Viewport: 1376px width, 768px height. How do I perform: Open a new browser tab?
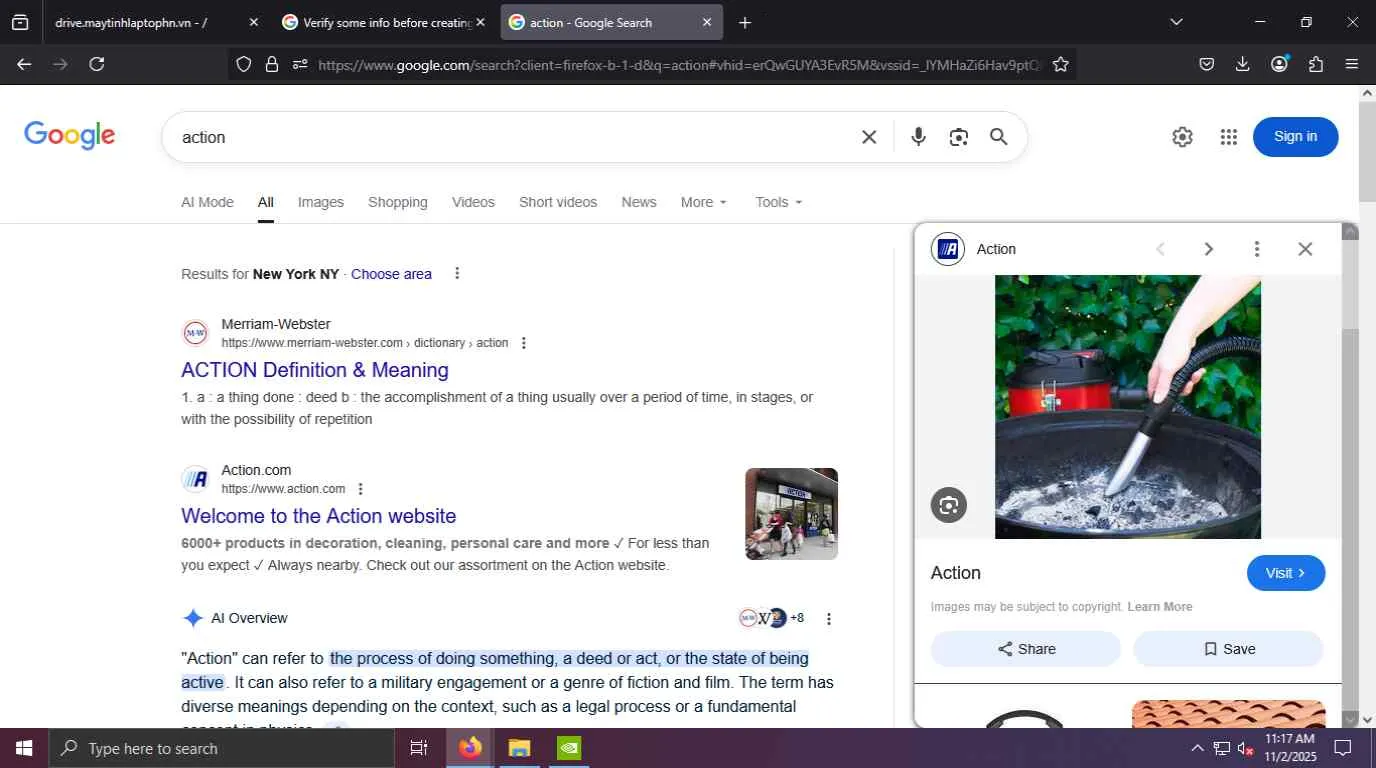coord(745,22)
